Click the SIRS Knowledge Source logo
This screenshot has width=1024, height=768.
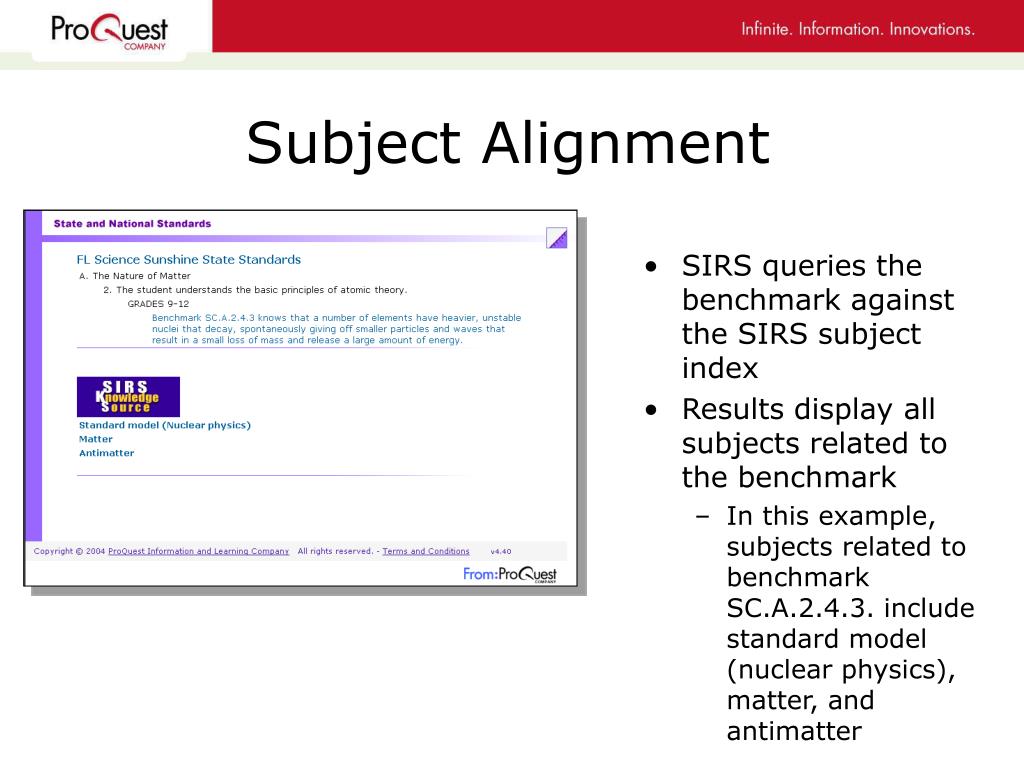(128, 396)
